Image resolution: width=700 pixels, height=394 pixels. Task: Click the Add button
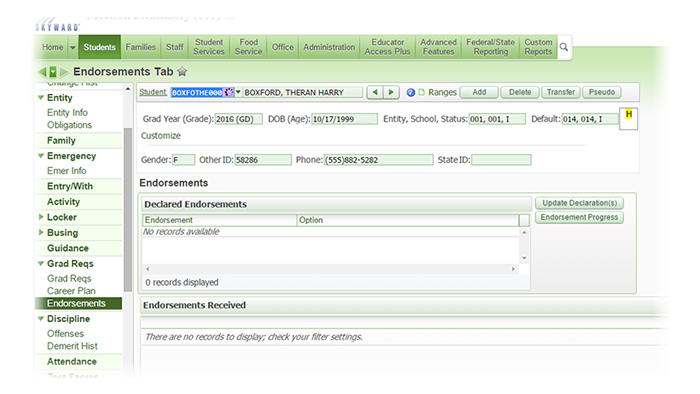(479, 92)
